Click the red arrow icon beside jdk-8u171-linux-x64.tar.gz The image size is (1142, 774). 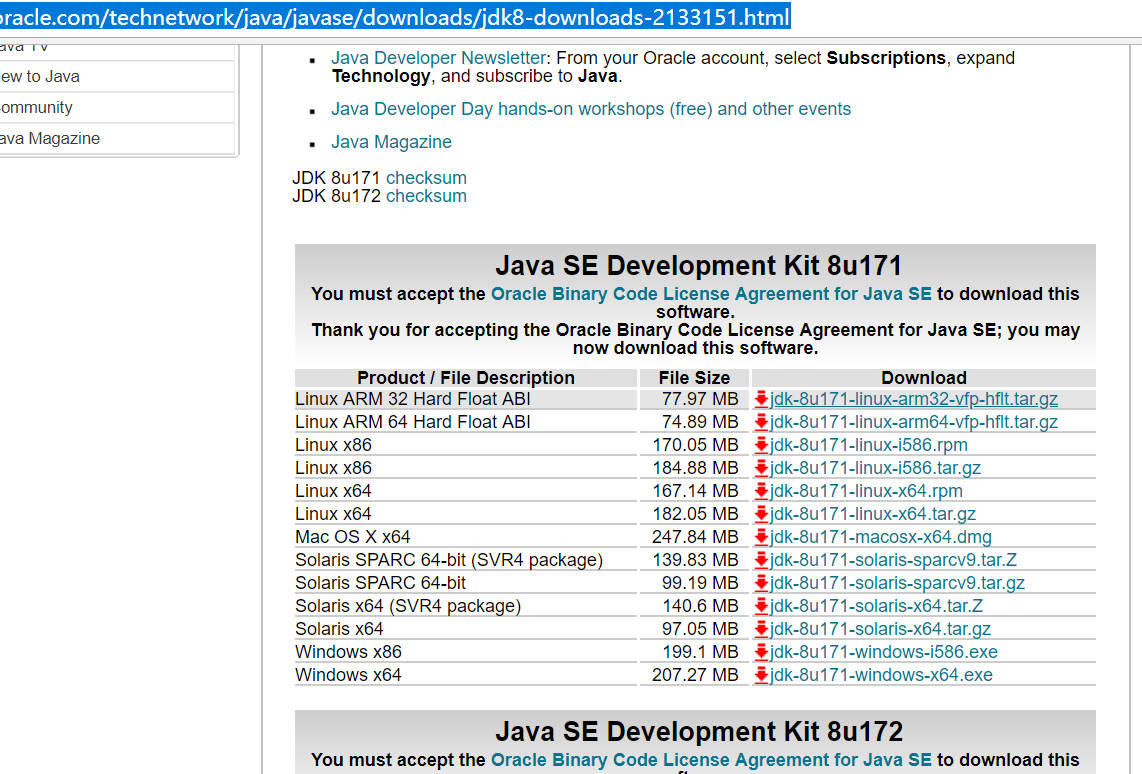(x=761, y=514)
